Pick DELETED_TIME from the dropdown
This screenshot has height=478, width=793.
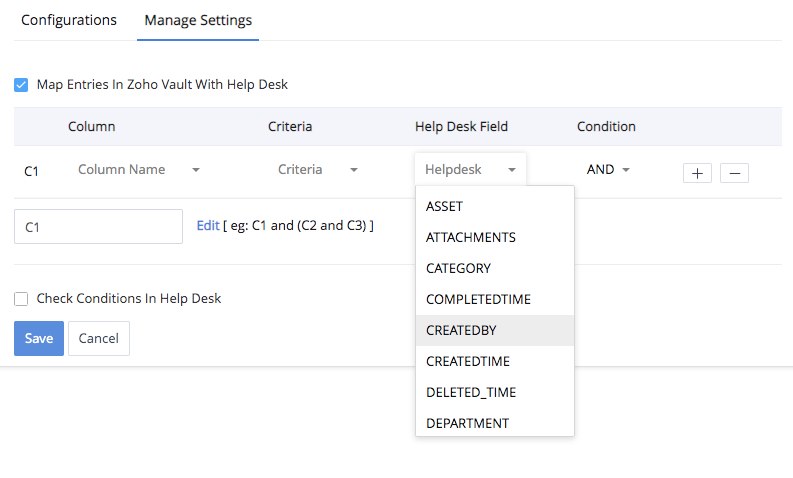click(471, 392)
